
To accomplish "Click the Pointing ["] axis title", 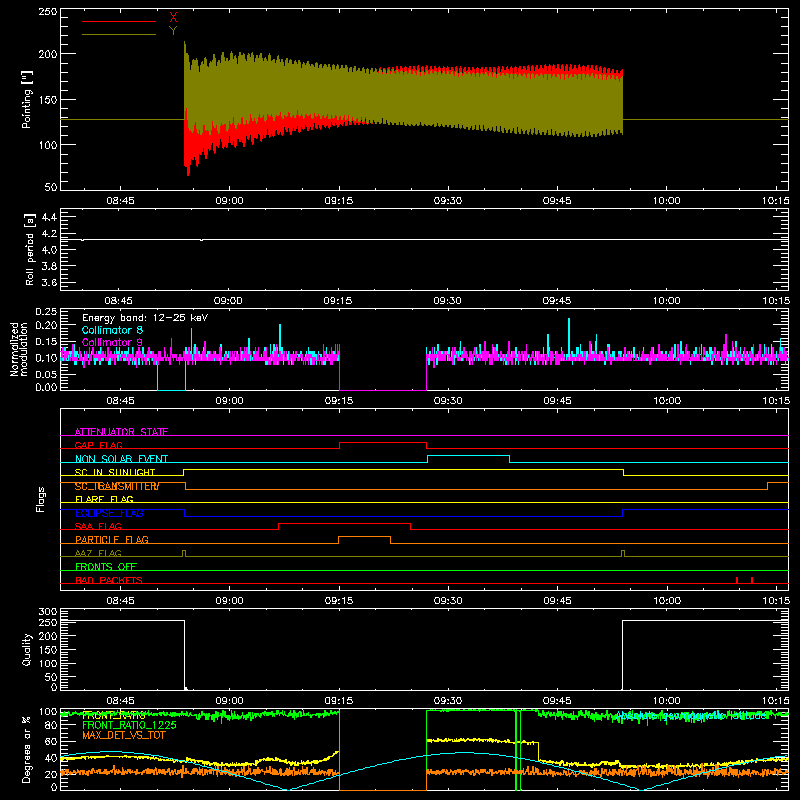I will pos(27,99).
